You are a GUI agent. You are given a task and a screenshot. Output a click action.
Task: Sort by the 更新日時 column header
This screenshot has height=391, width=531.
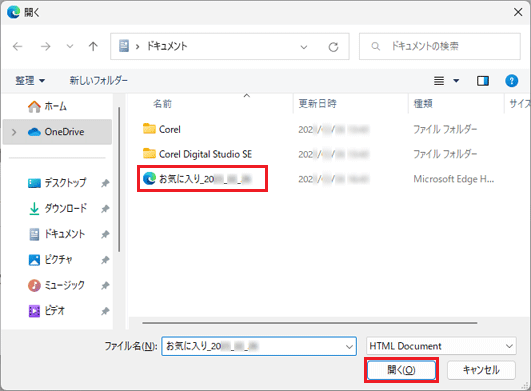pos(317,104)
